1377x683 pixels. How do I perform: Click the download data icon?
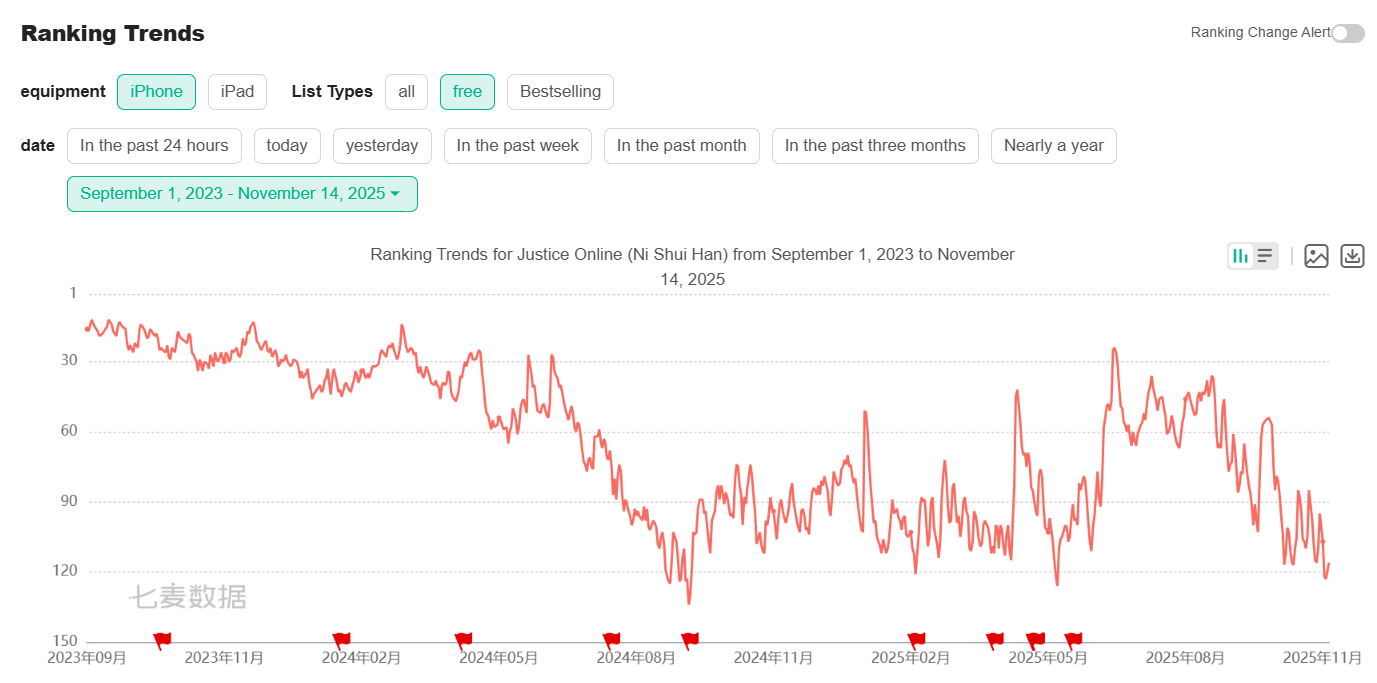1352,256
